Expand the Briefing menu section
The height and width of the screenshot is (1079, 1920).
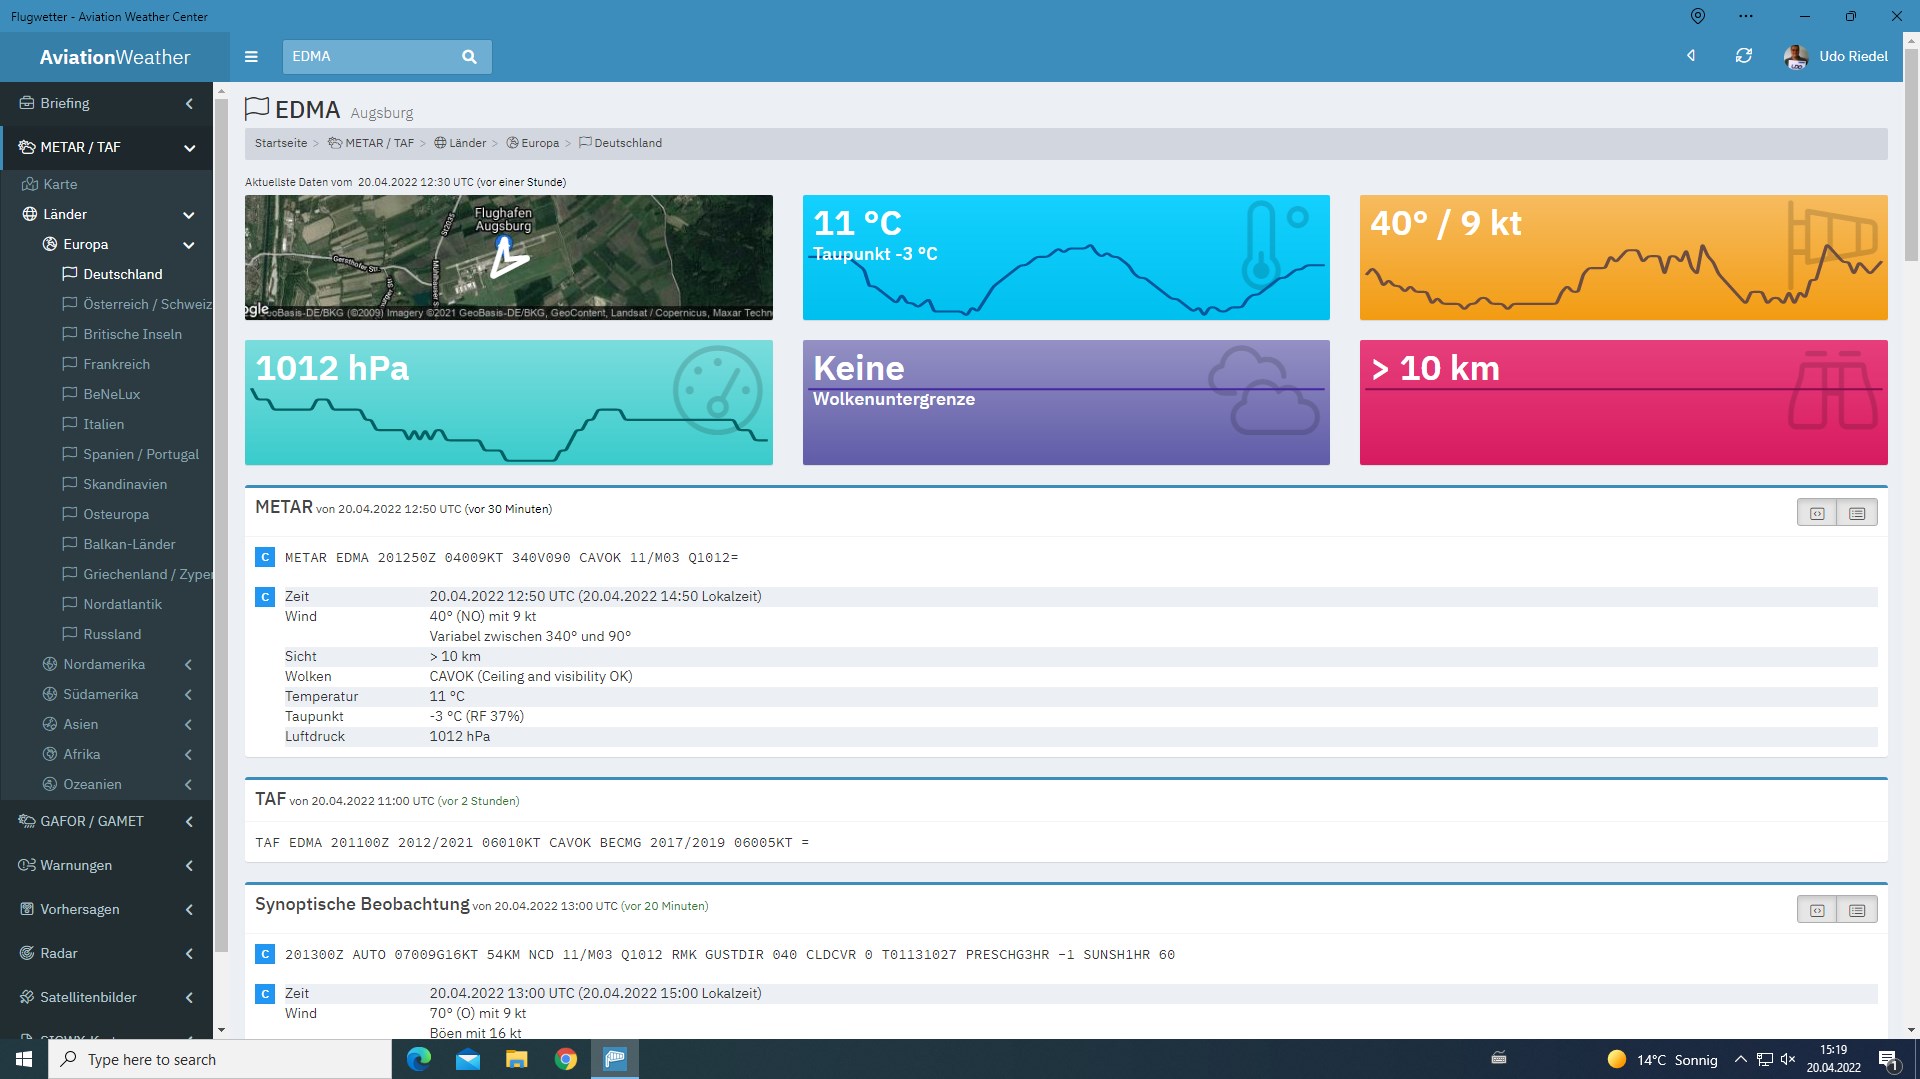click(106, 103)
